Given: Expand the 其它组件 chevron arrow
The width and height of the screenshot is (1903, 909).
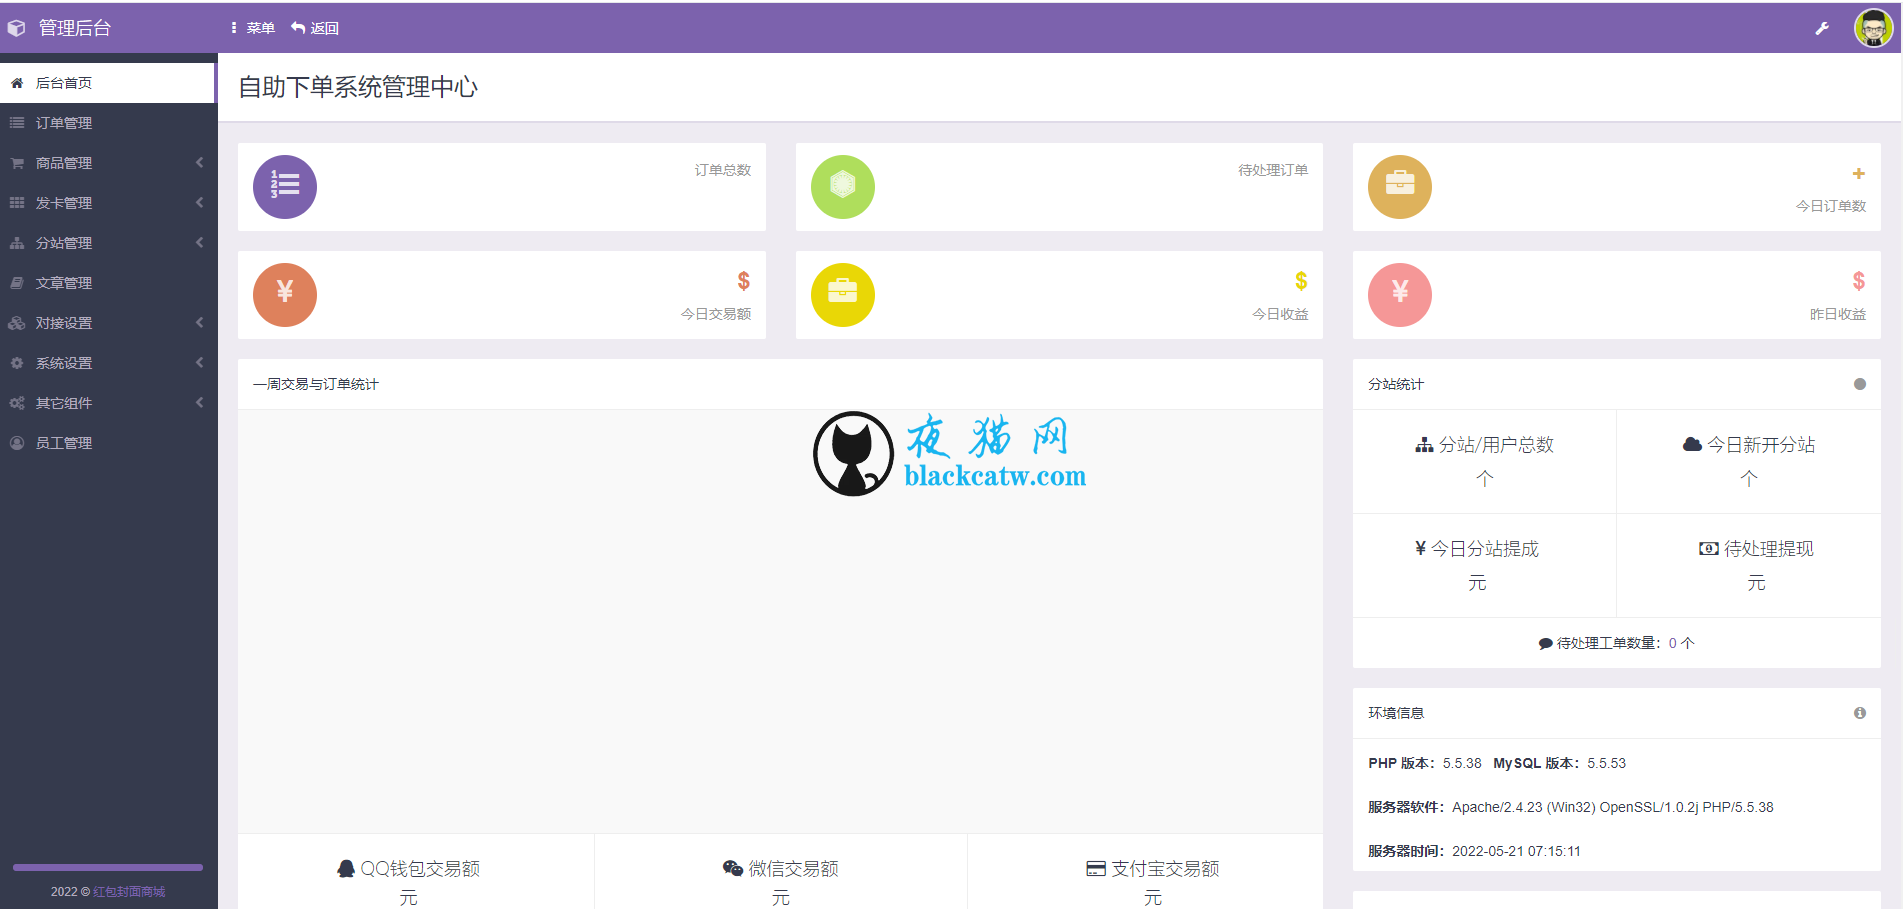Looking at the screenshot, I should pyautogui.click(x=199, y=402).
